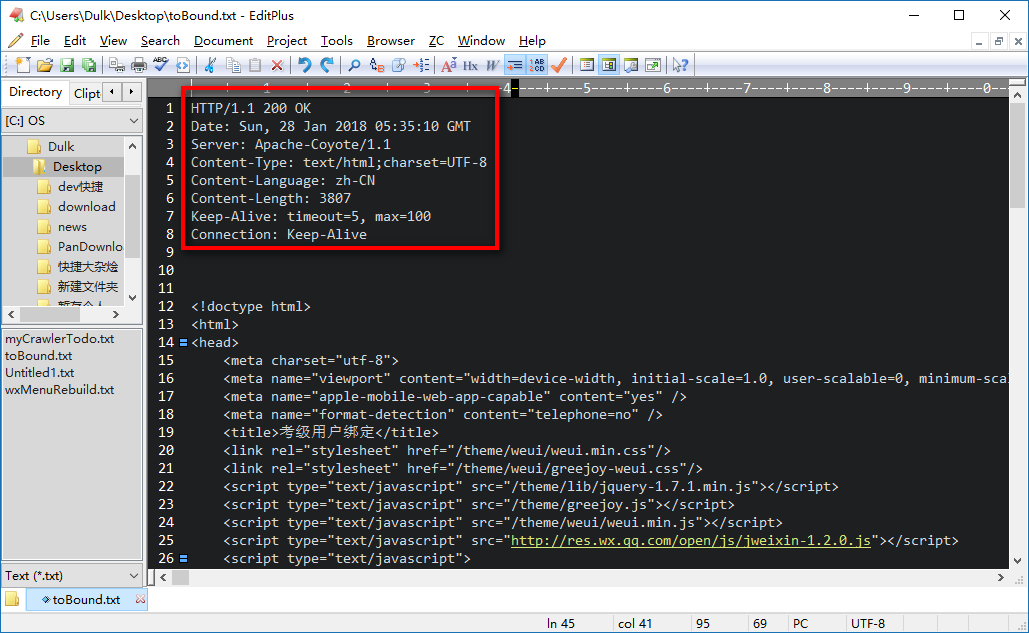This screenshot has width=1029, height=633.
Task: Open the Text (*.txt) filter dropdown
Action: (x=72, y=576)
